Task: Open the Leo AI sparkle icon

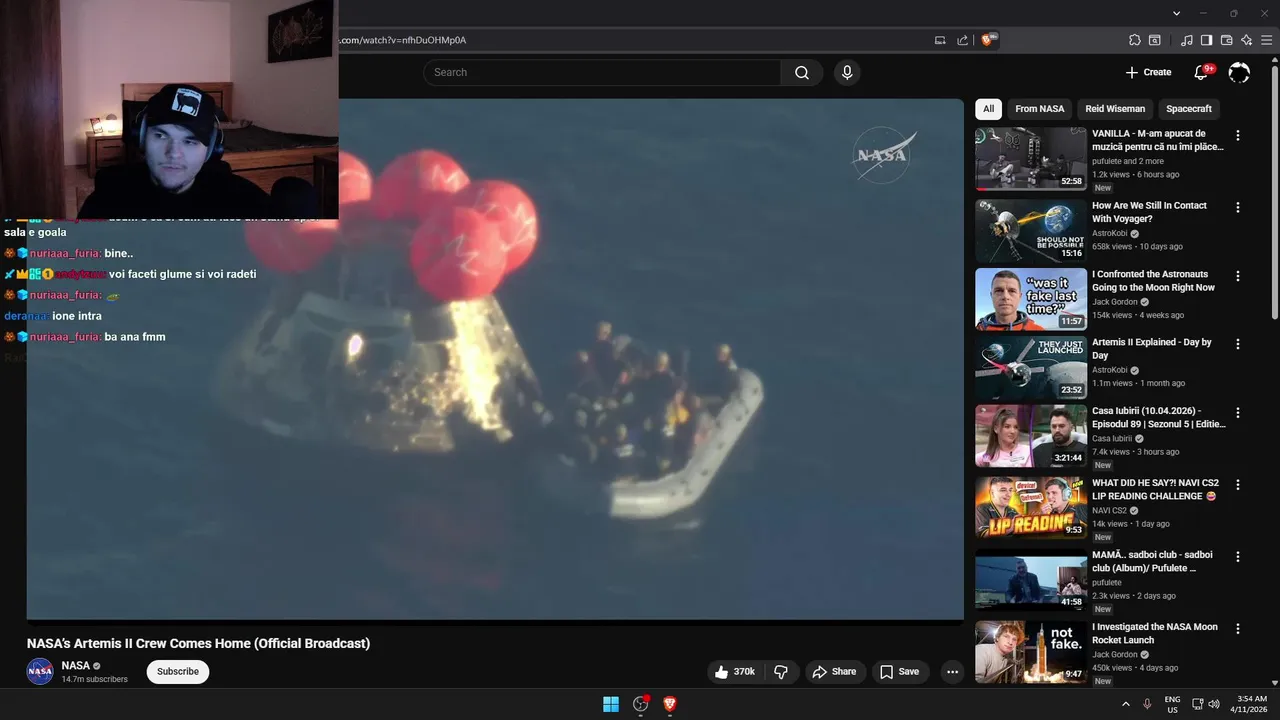Action: tap(1246, 40)
